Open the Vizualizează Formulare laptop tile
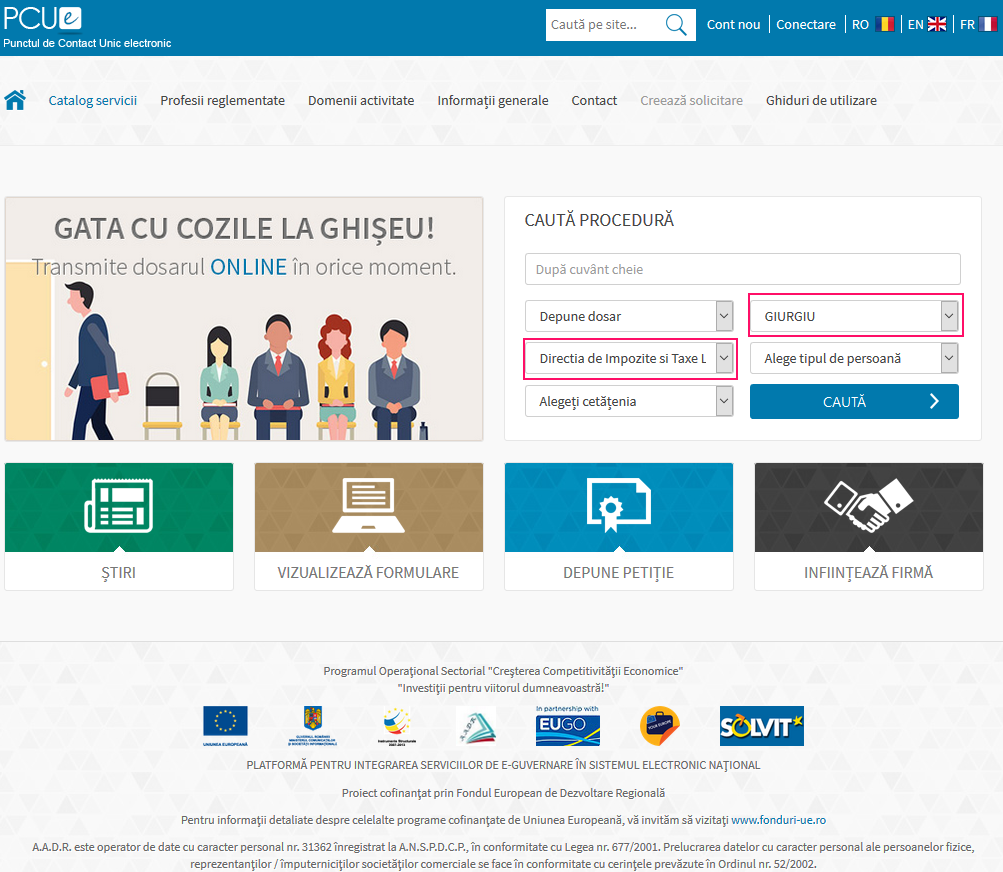1003x872 pixels. 369,525
